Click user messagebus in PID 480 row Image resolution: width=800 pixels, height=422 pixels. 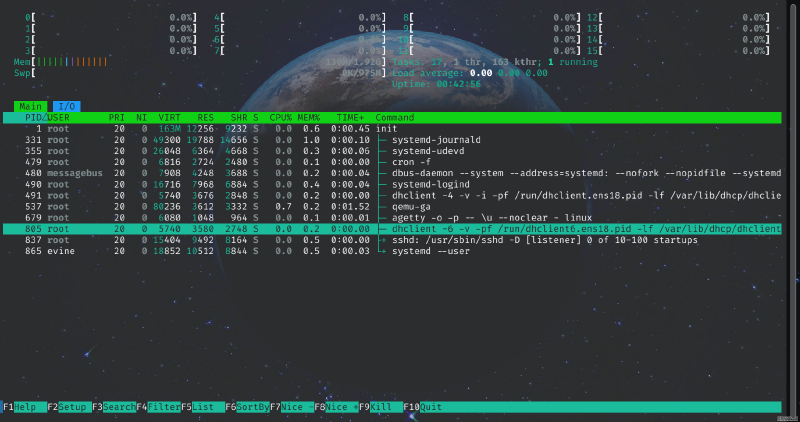point(75,173)
